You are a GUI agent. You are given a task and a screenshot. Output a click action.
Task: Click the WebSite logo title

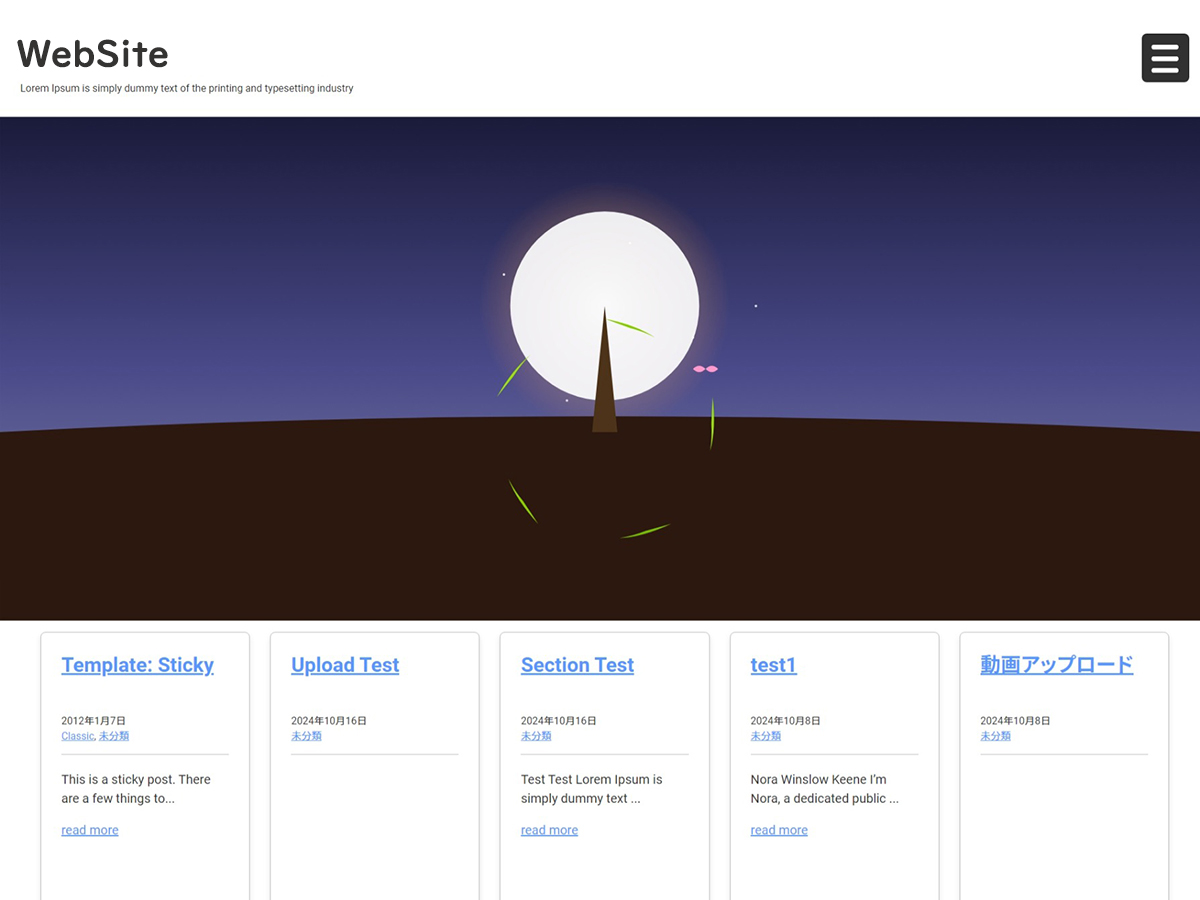point(93,53)
